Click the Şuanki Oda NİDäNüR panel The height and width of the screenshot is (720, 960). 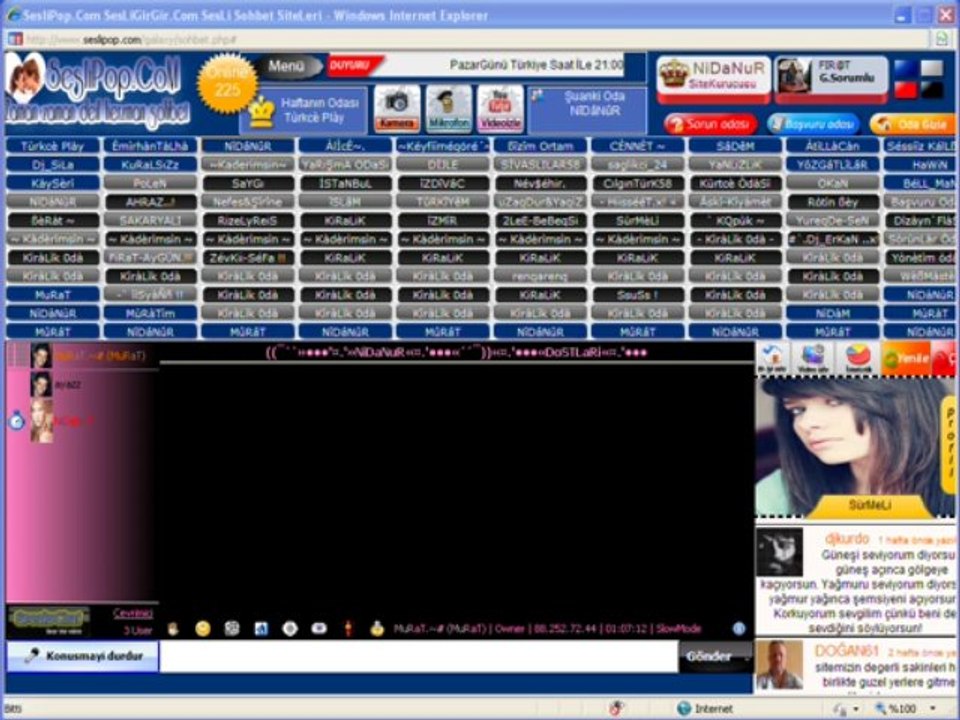pos(587,110)
